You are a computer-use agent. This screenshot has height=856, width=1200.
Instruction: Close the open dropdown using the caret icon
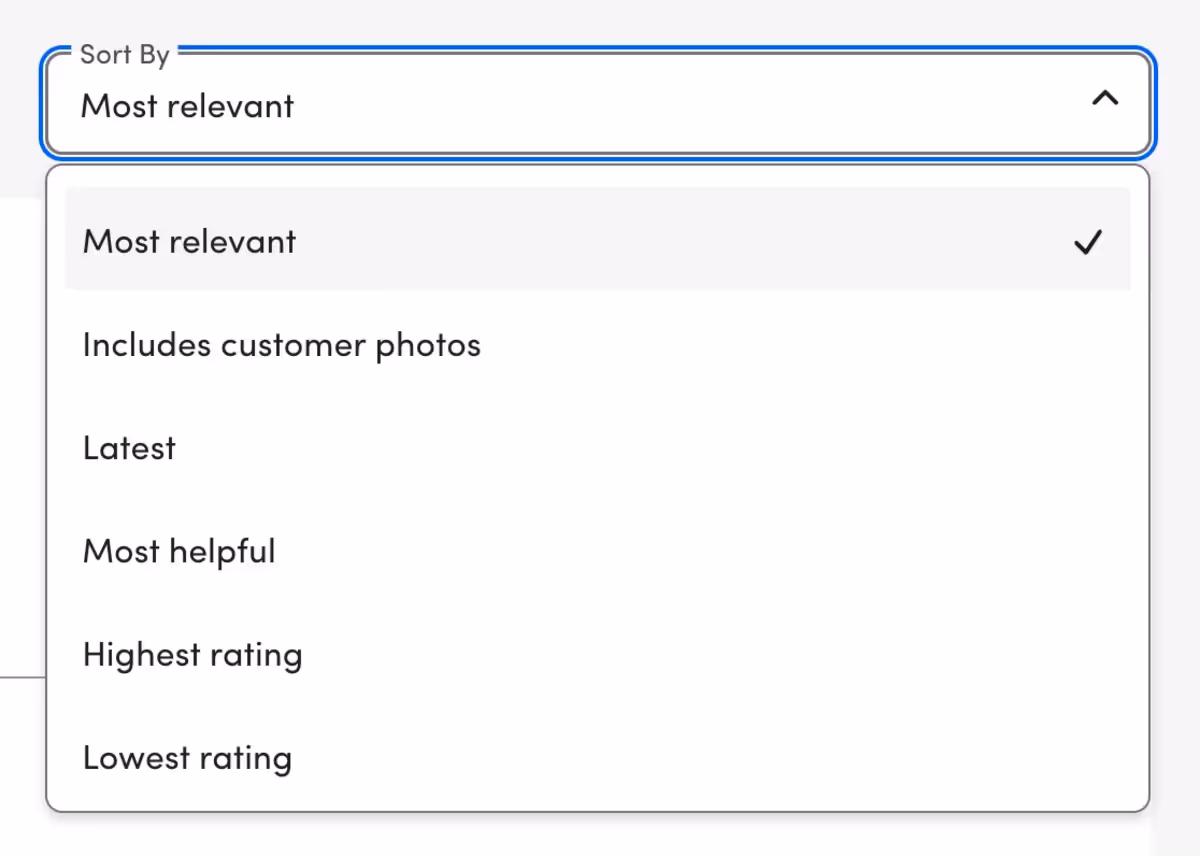tap(1104, 99)
